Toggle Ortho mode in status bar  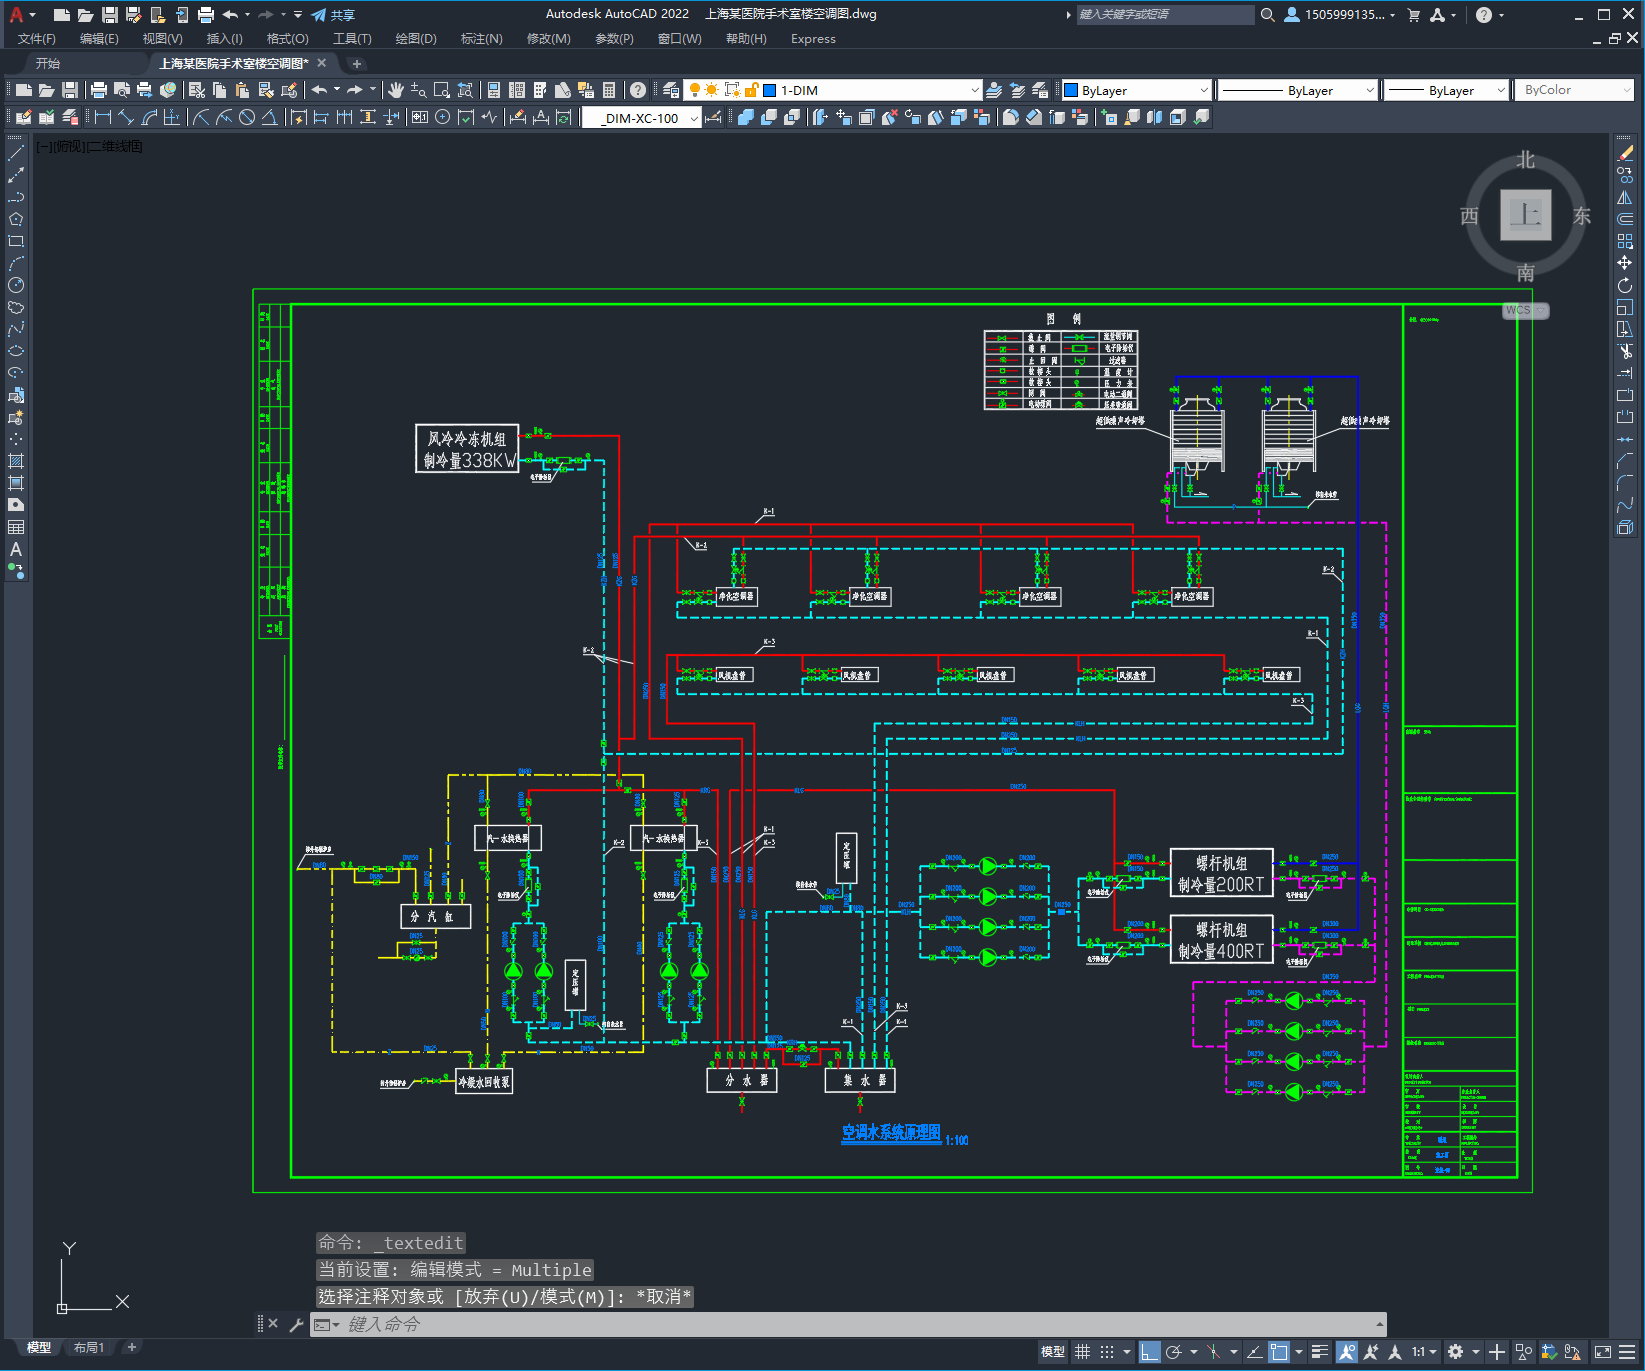[1149, 1352]
